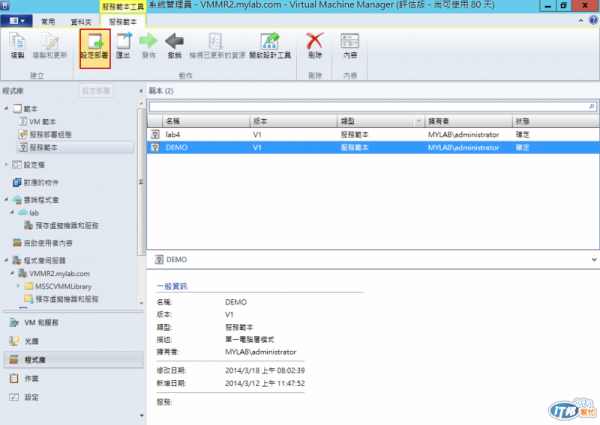This screenshot has width=600, height=425.
Task: Open the 作業 jobs workspace
Action: (x=73, y=378)
